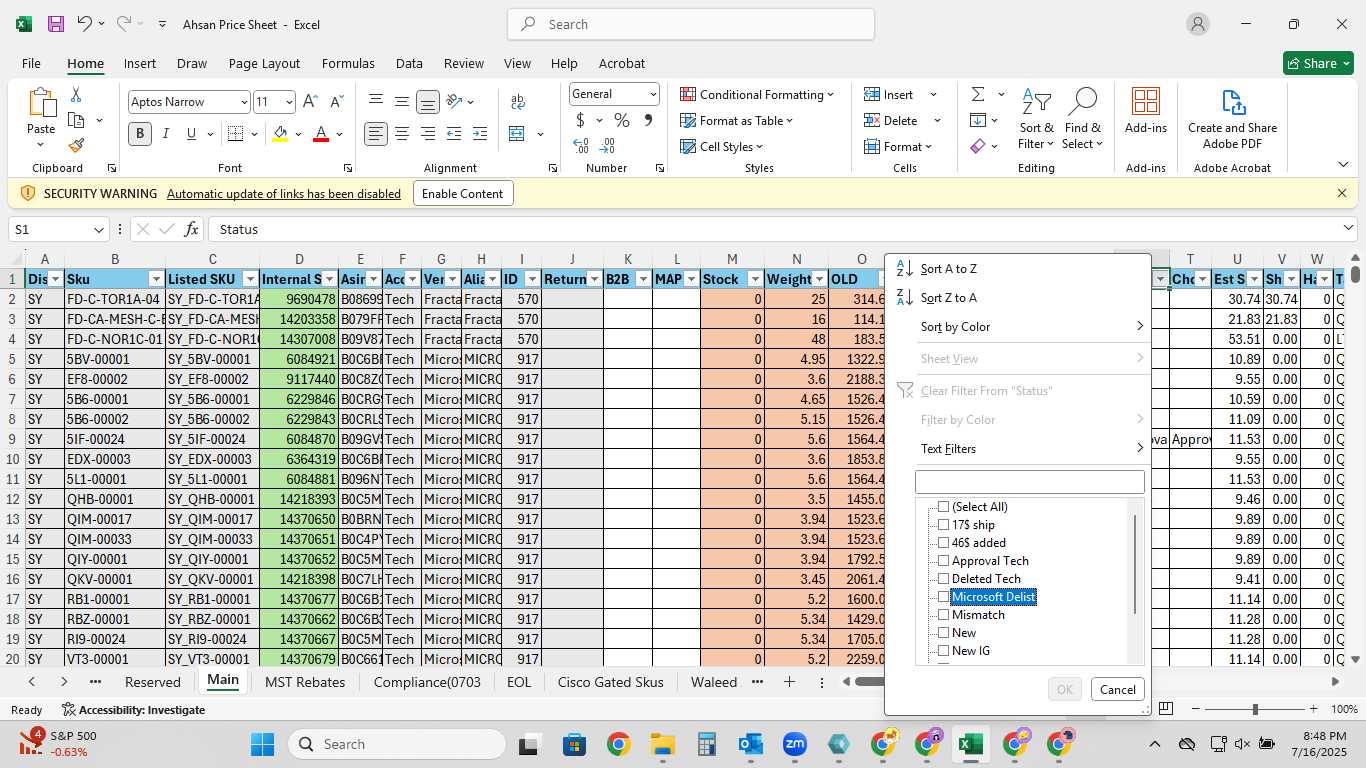Apply Underline formatting

191,134
